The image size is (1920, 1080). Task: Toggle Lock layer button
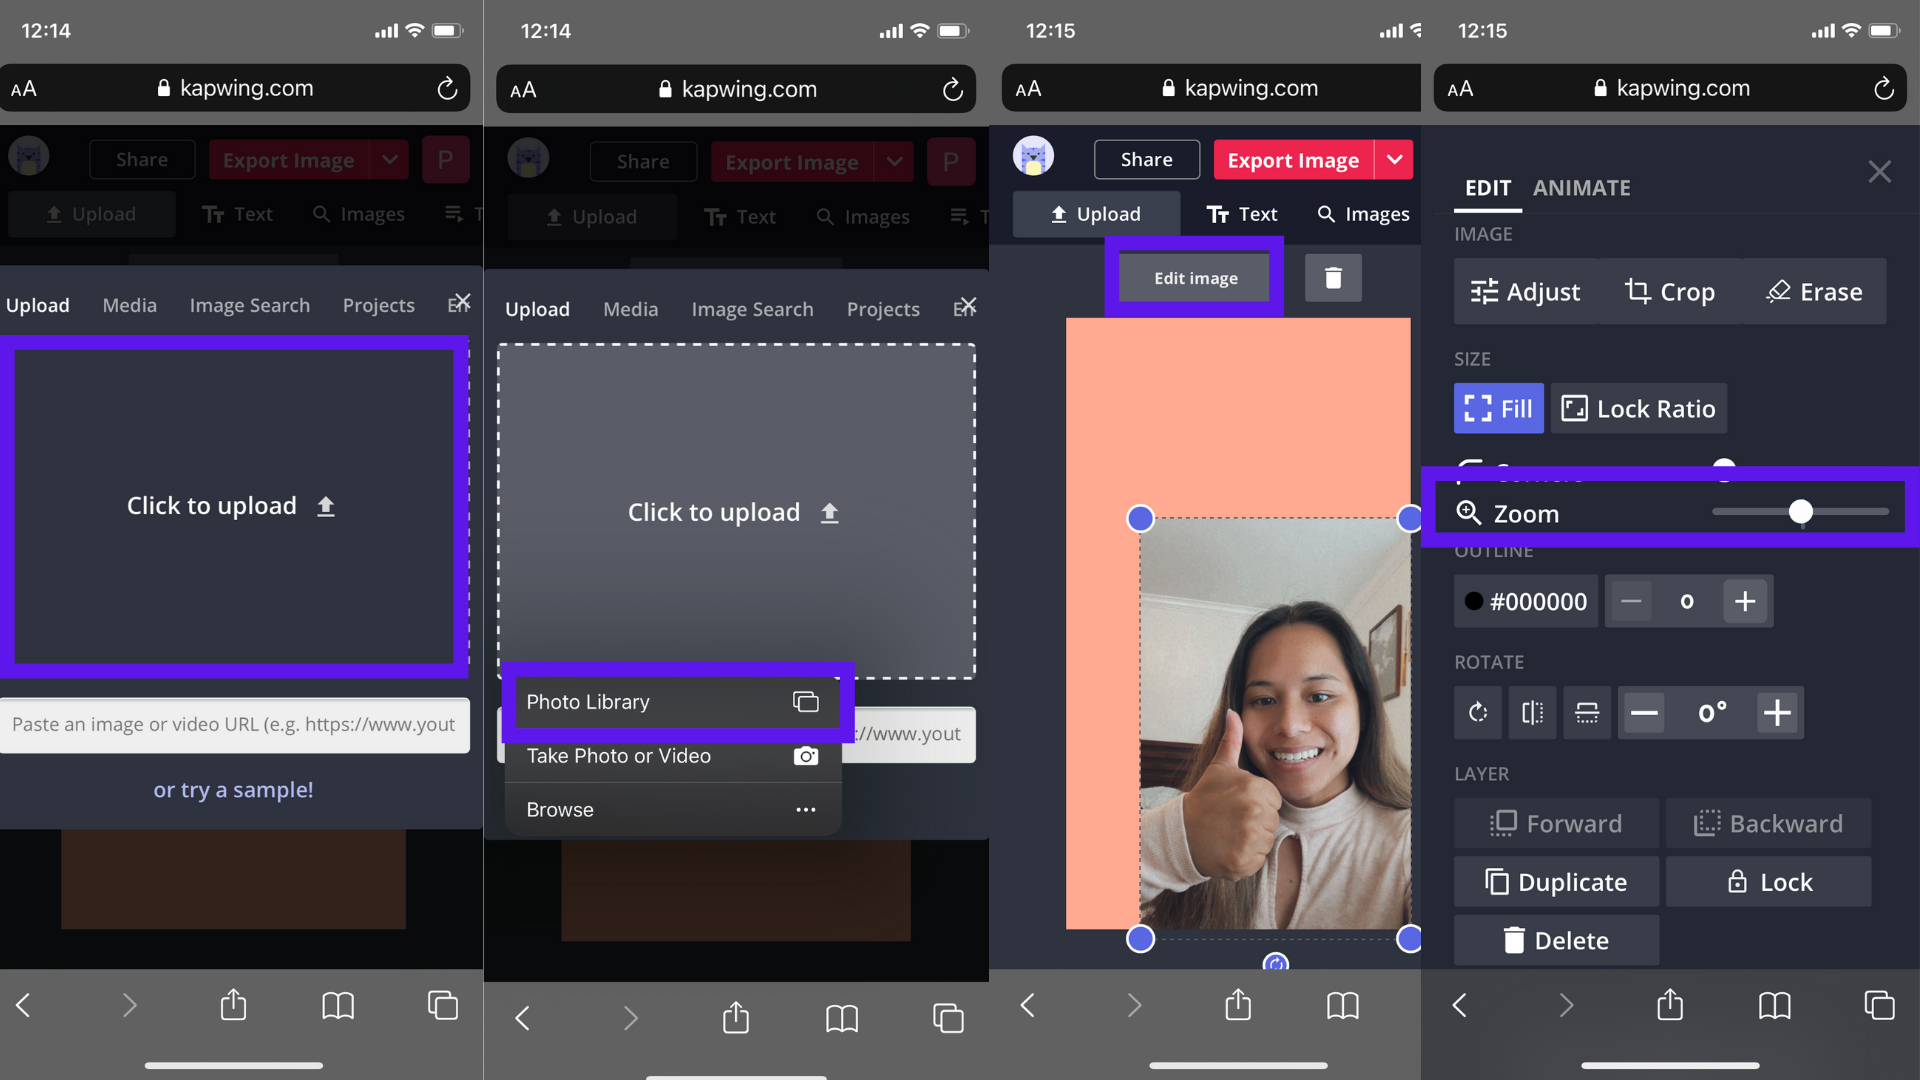click(1768, 882)
